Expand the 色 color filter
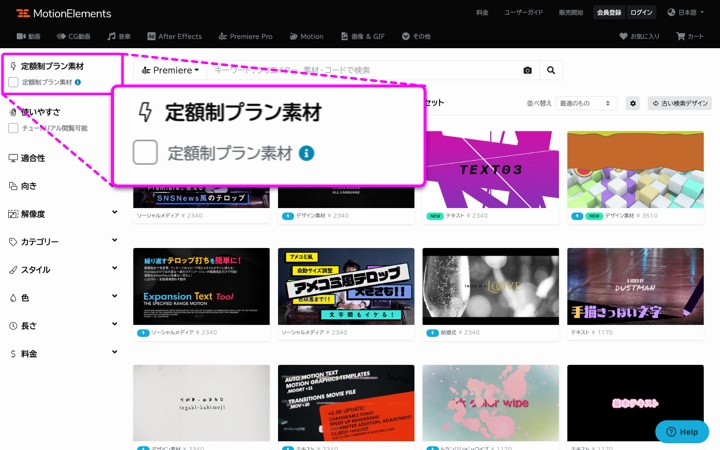 63,298
